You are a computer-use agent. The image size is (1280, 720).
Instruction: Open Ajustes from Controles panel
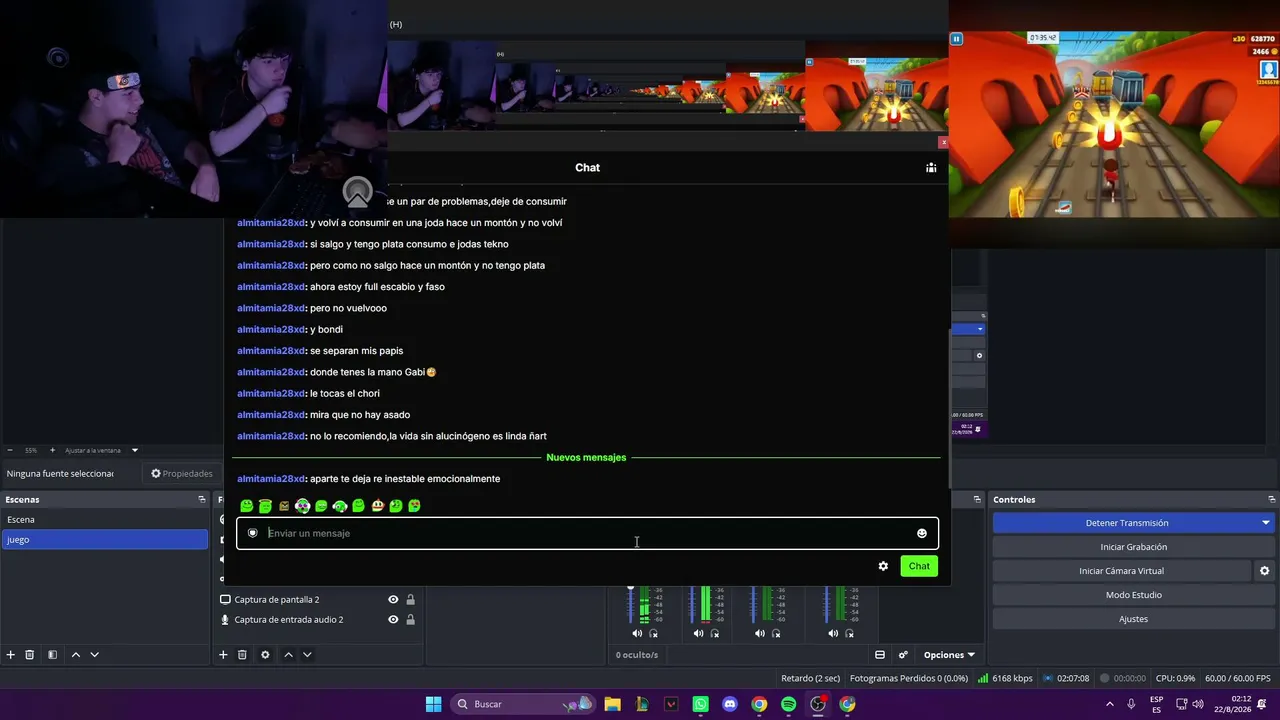(x=1133, y=619)
